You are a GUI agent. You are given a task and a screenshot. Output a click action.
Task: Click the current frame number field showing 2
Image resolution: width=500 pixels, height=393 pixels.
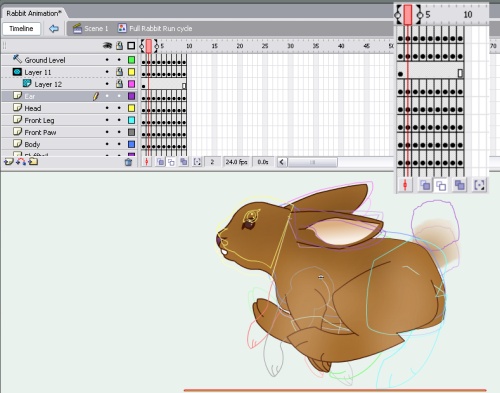click(212, 162)
